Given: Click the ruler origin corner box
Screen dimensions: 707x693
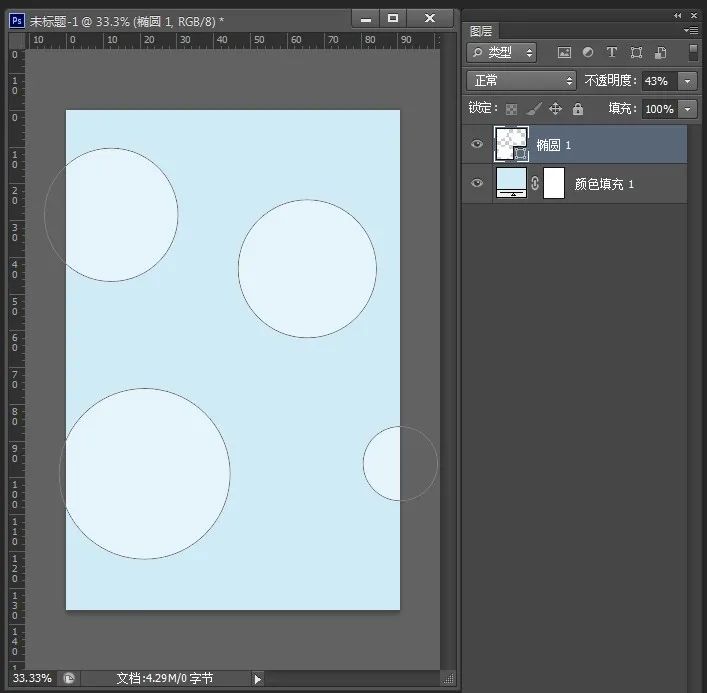Looking at the screenshot, I should 17,40.
